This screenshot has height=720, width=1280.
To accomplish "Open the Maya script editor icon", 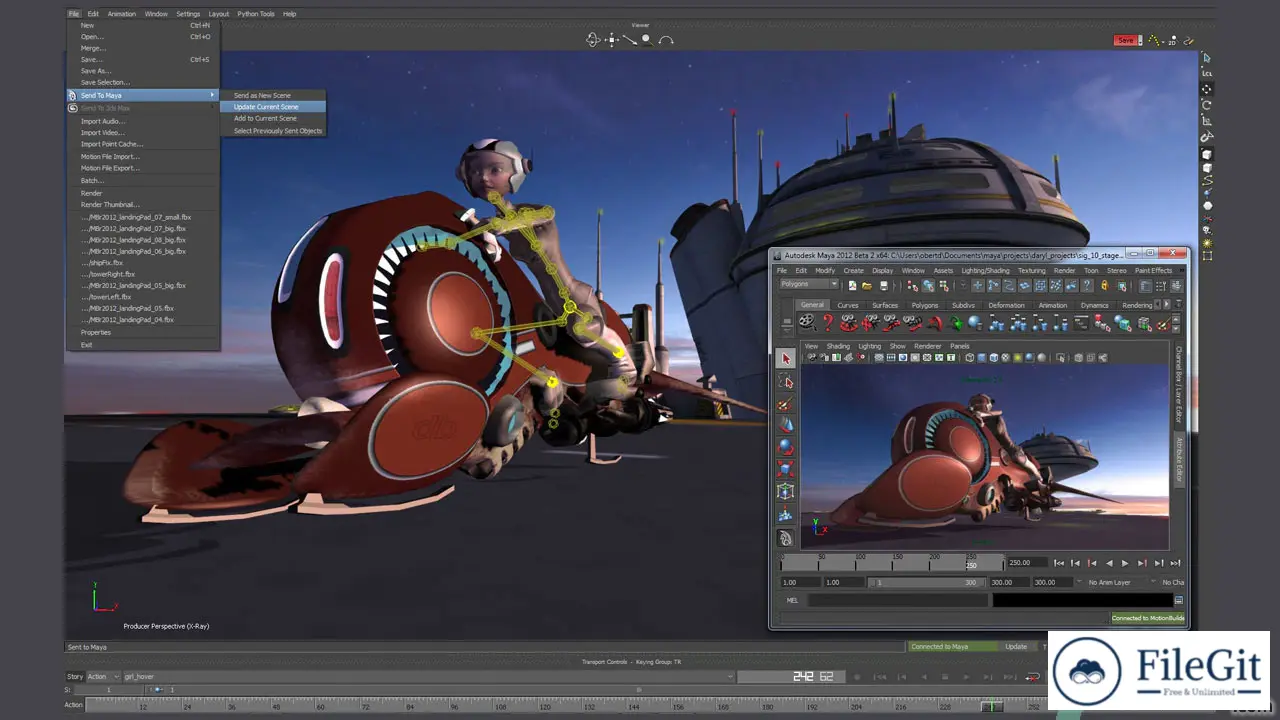I will [1178, 600].
